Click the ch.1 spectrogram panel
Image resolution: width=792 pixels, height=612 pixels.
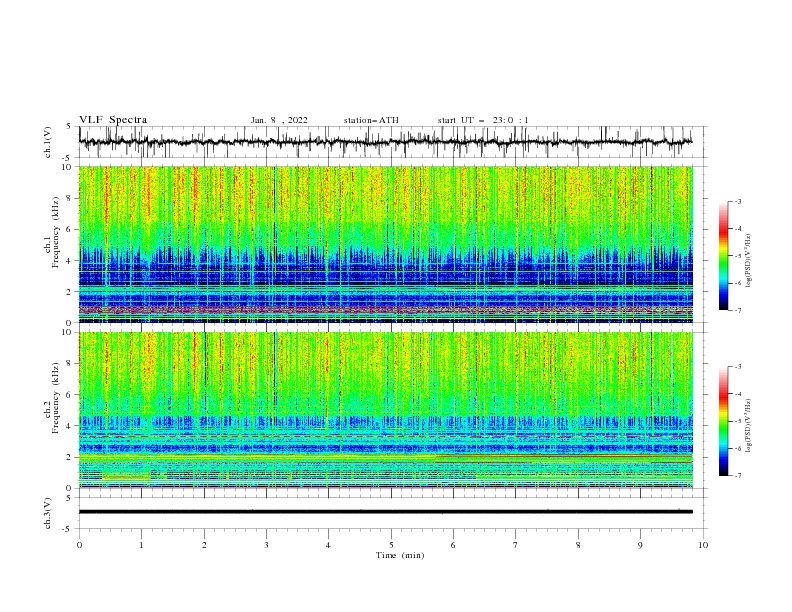pos(385,244)
